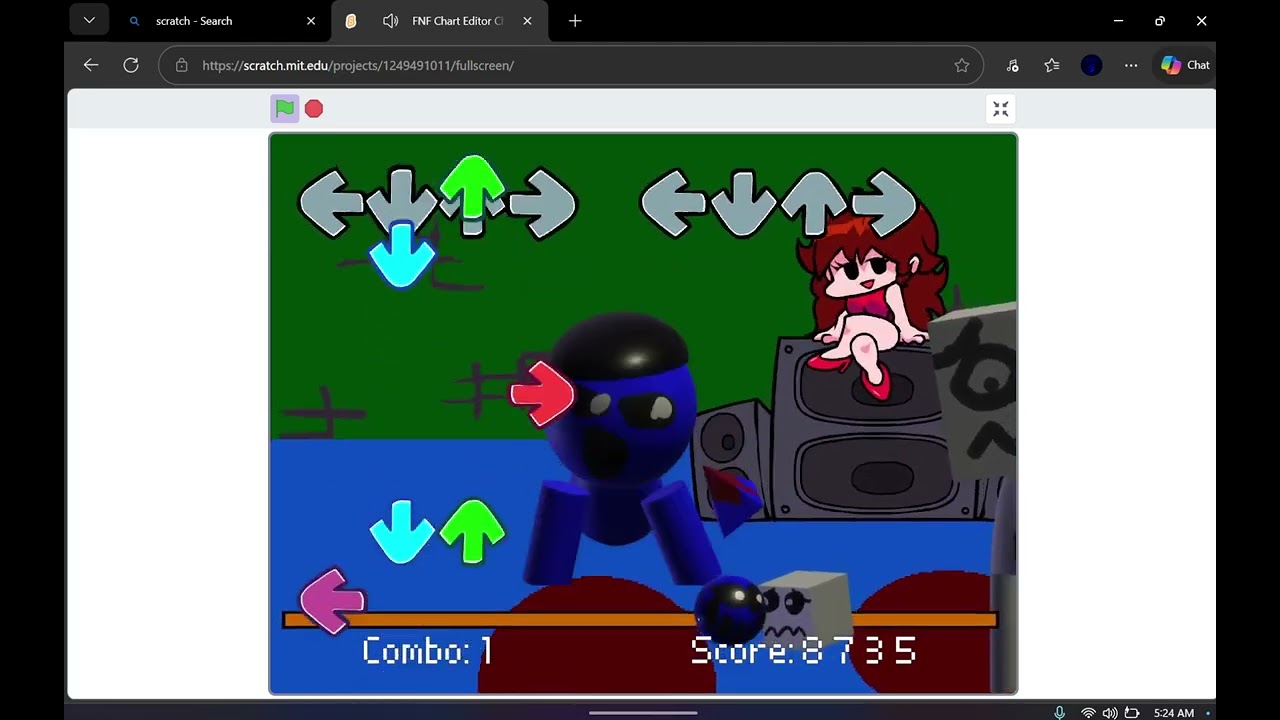Click the Score: 8735 text
The width and height of the screenshot is (1280, 720).
803,651
